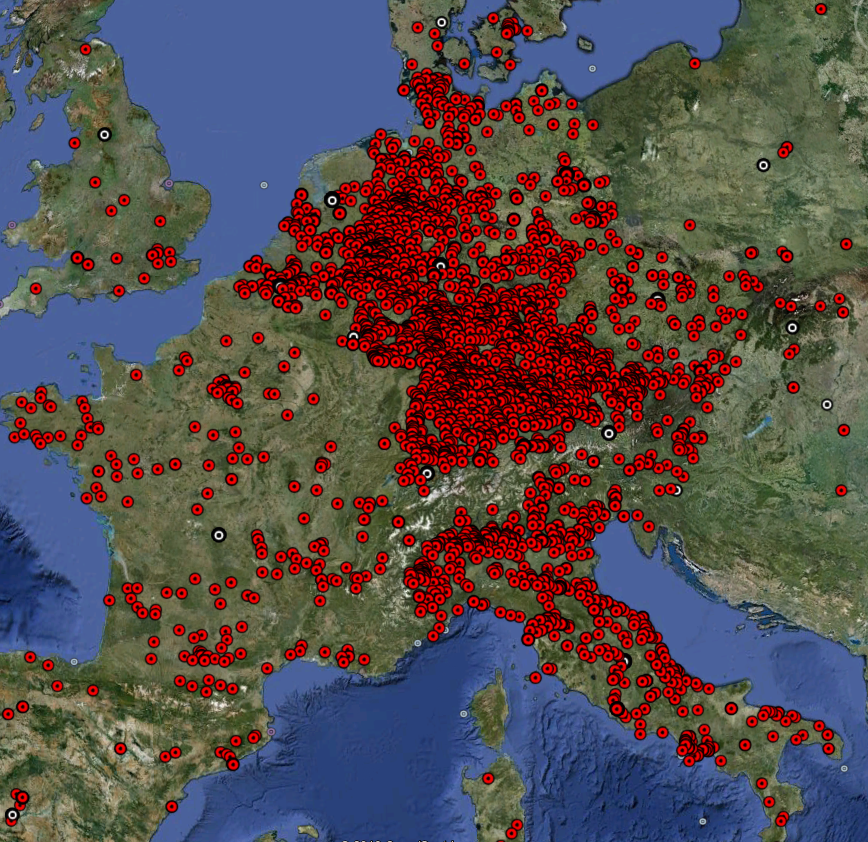This screenshot has height=842, width=868.
Task: Click red marker in the sea off Tuscany
Action: pyautogui.click(x=535, y=678)
